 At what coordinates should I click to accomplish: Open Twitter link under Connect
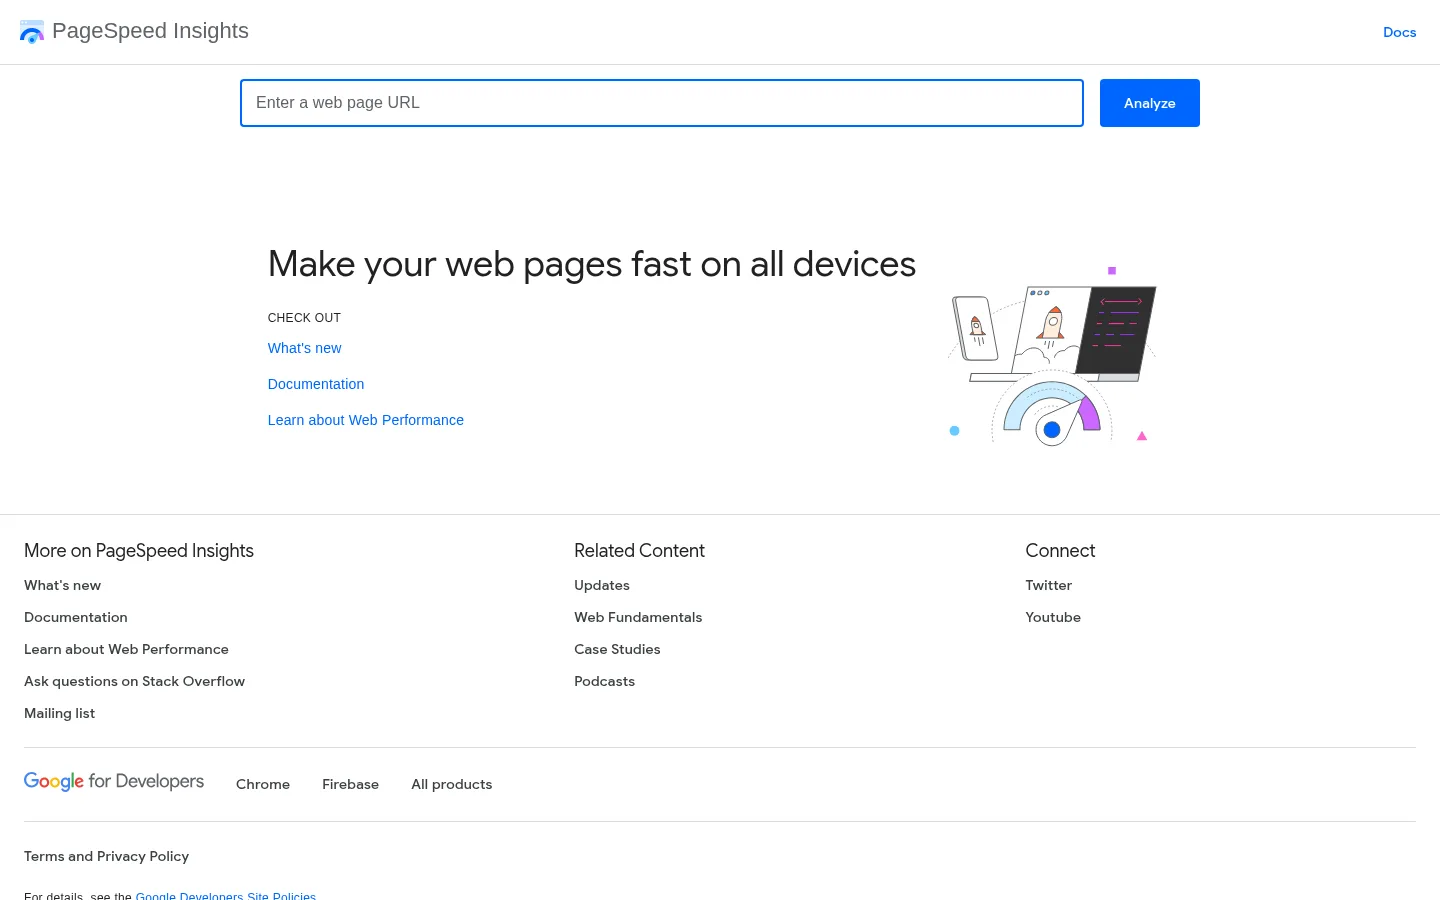point(1048,585)
